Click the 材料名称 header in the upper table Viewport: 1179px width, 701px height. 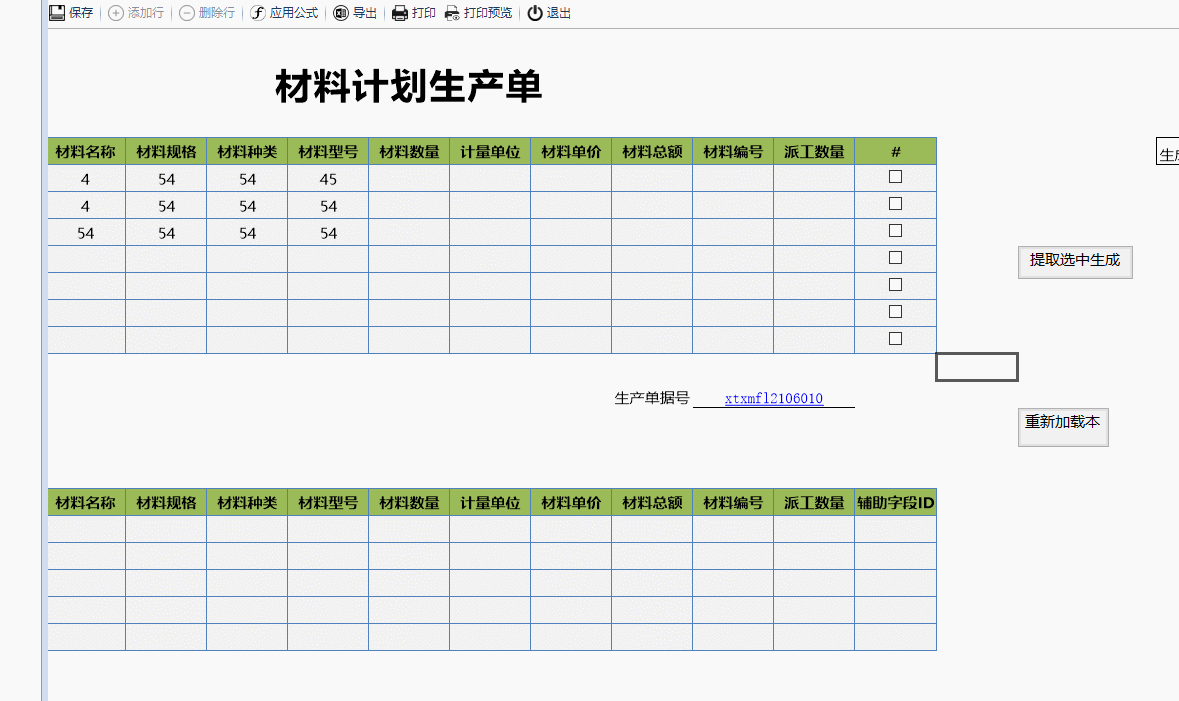[x=86, y=152]
